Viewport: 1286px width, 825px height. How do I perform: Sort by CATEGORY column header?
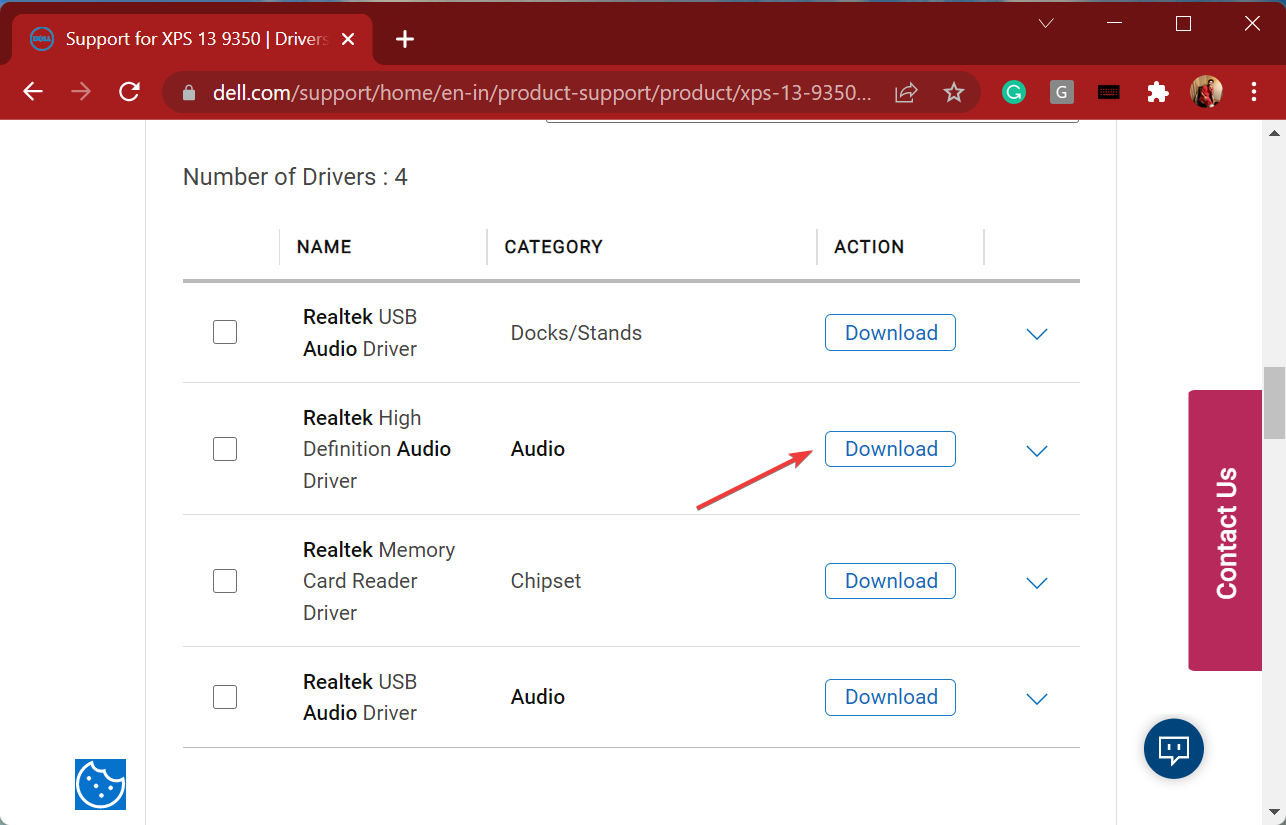pyautogui.click(x=553, y=247)
